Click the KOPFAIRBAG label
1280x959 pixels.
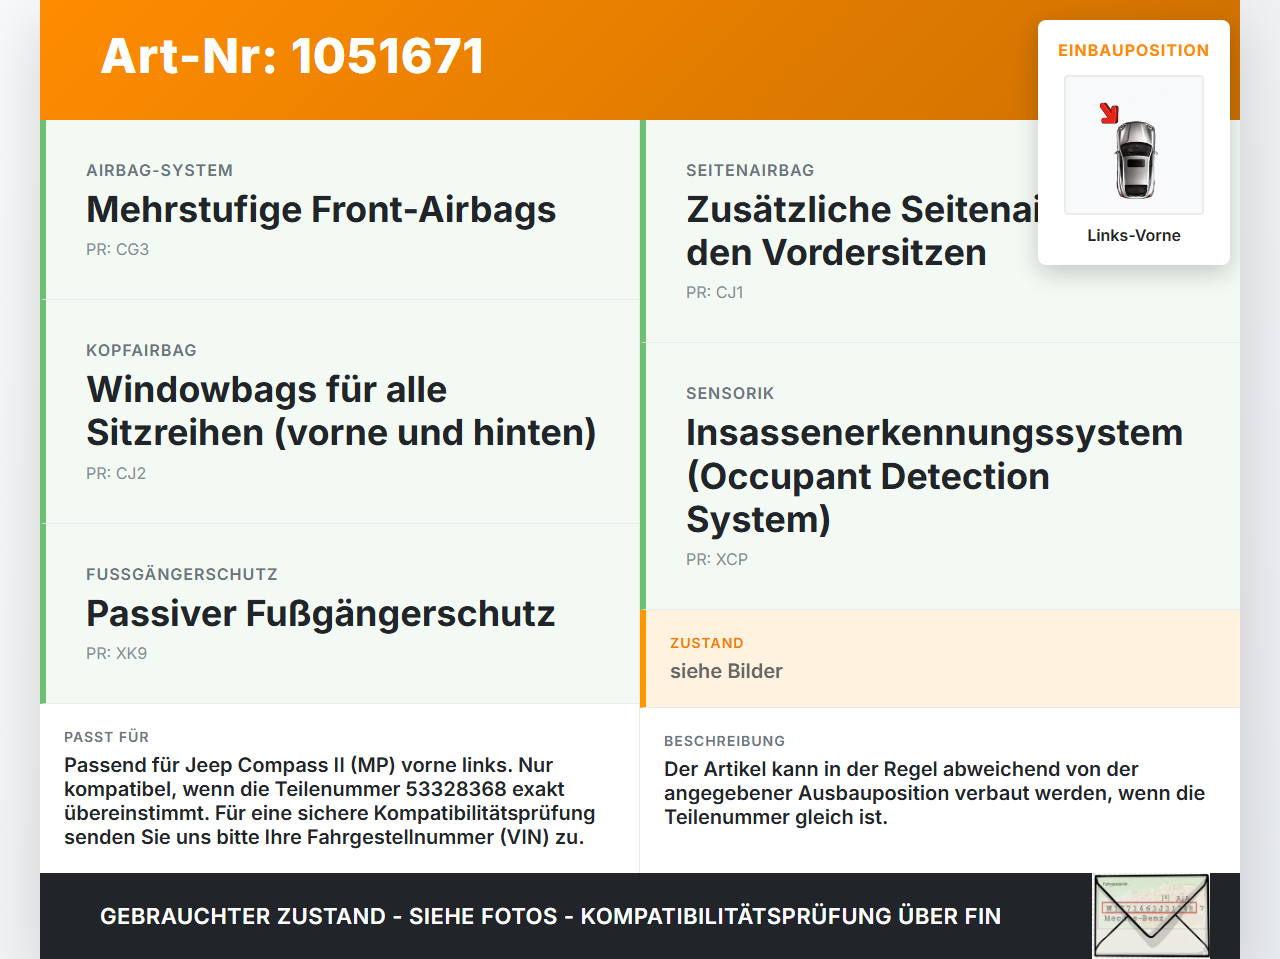coord(141,350)
